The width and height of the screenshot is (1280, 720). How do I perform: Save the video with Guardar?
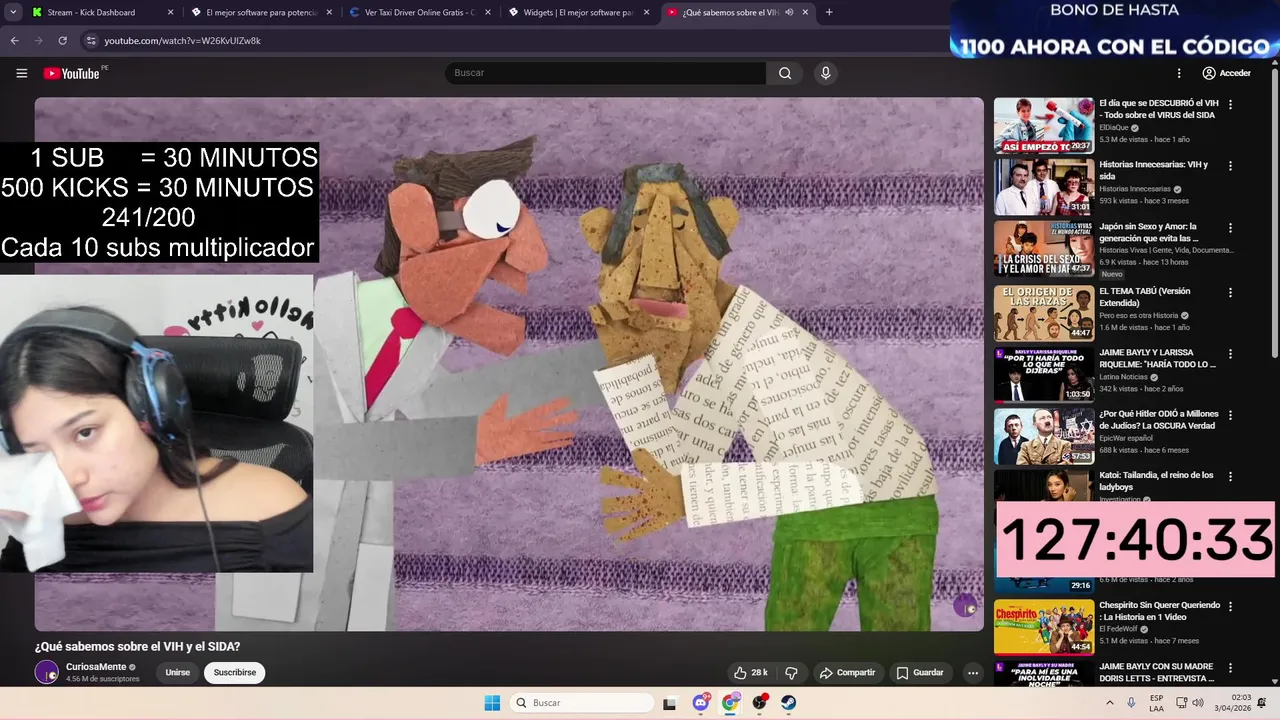[x=920, y=673]
